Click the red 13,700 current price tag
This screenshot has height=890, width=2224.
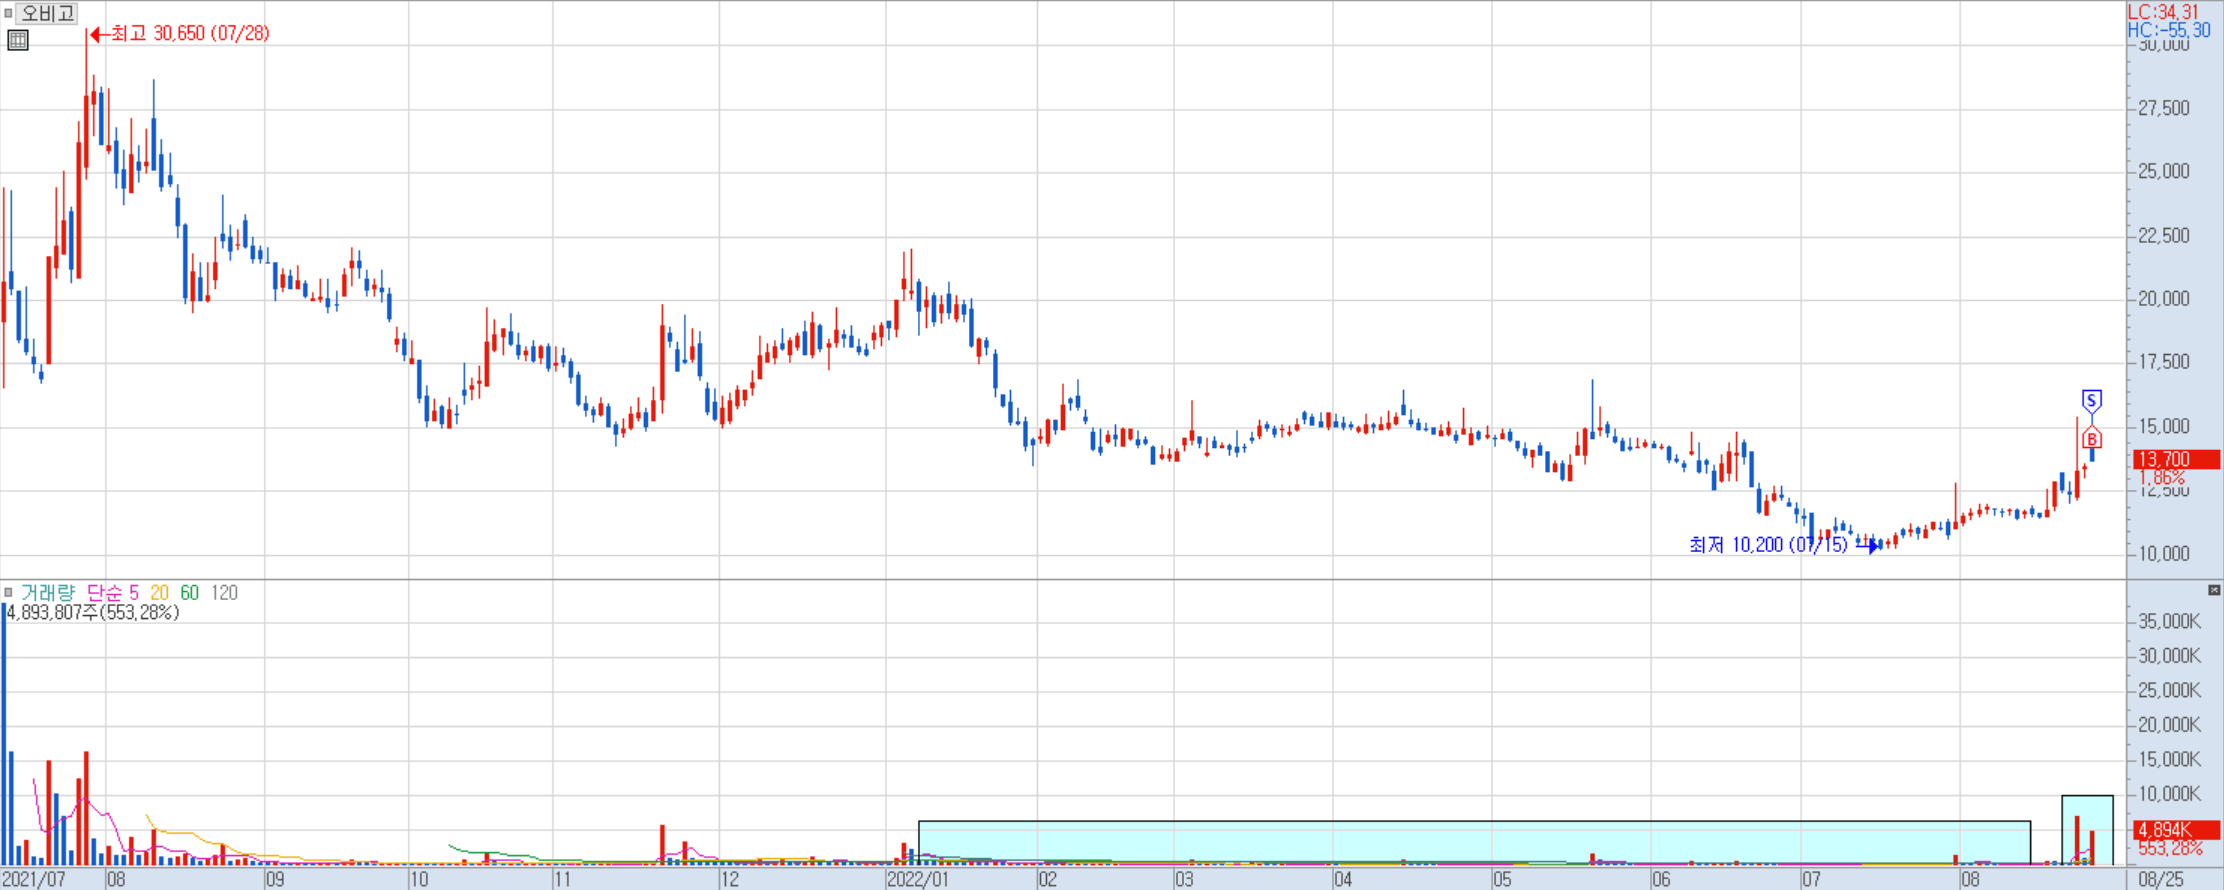tap(2176, 459)
